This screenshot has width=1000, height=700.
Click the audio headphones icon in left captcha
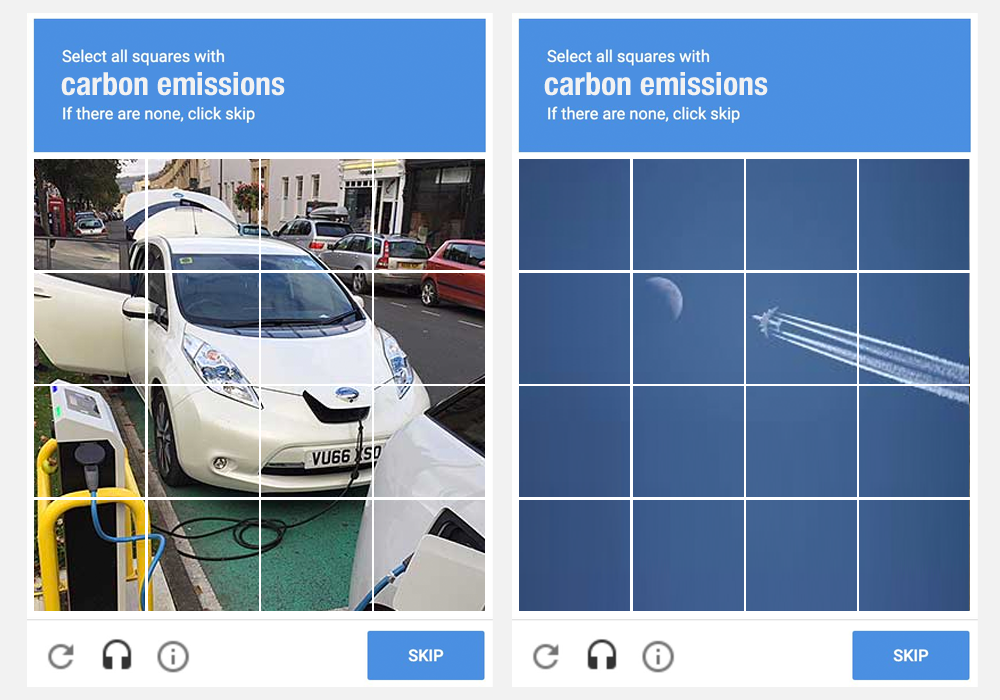[x=117, y=655]
